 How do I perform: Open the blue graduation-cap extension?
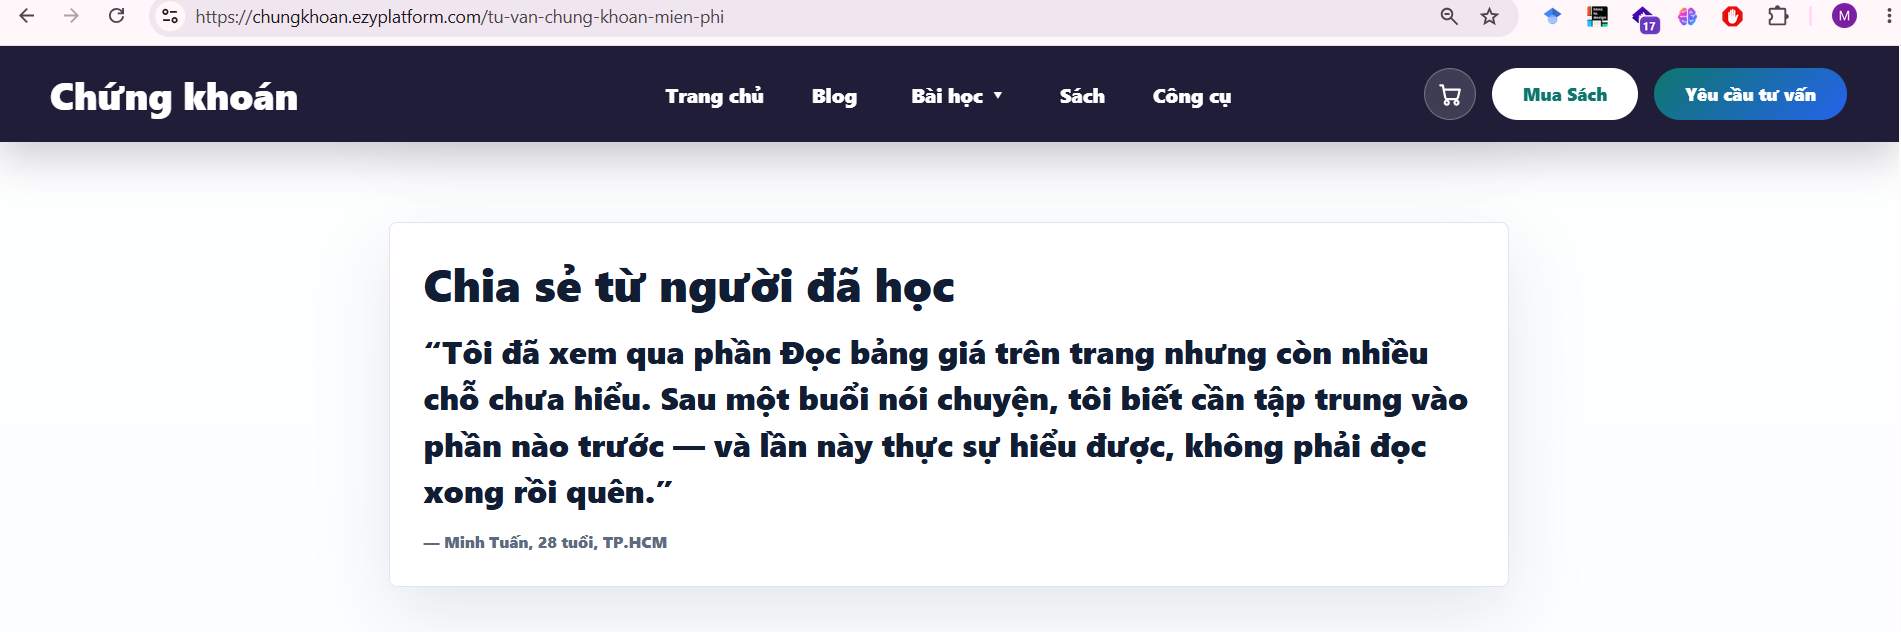1552,16
